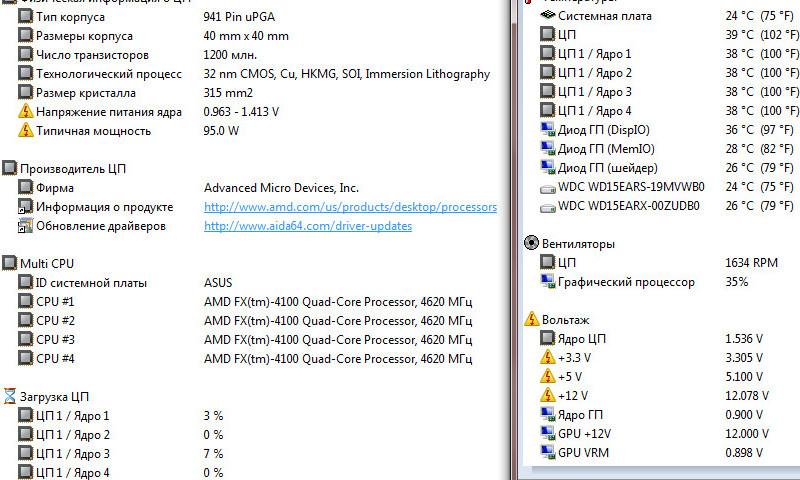Viewport: 800px width, 480px height.
Task: Click the fan icon beside Вентиляторы
Action: [x=532, y=243]
